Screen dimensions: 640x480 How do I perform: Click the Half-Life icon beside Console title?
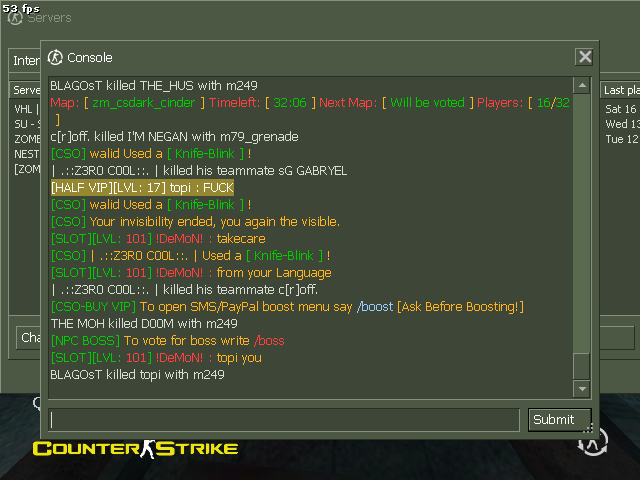click(55, 58)
